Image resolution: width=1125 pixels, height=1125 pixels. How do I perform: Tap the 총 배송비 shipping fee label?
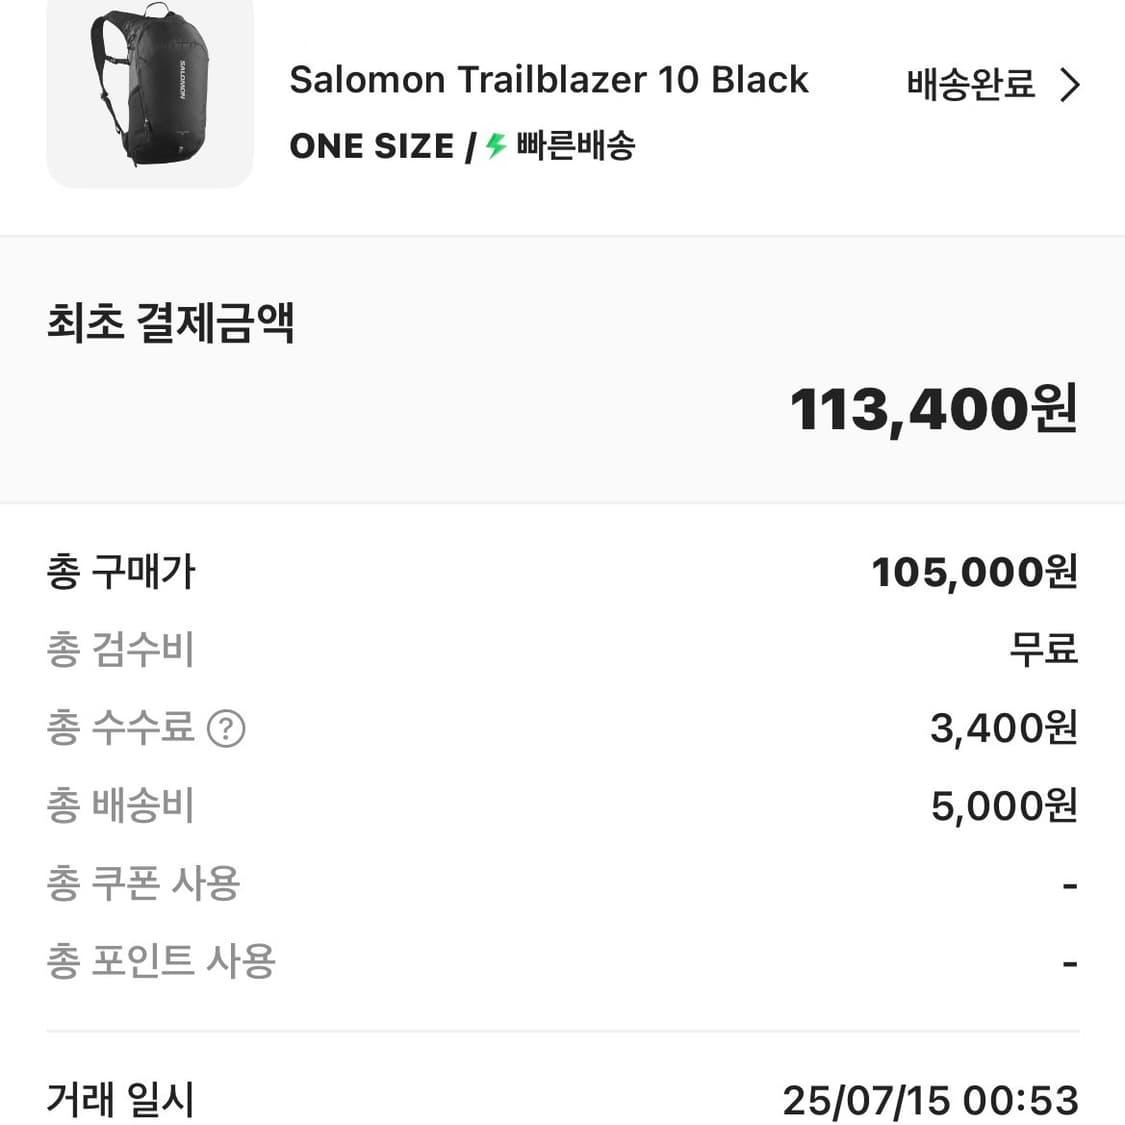point(120,806)
